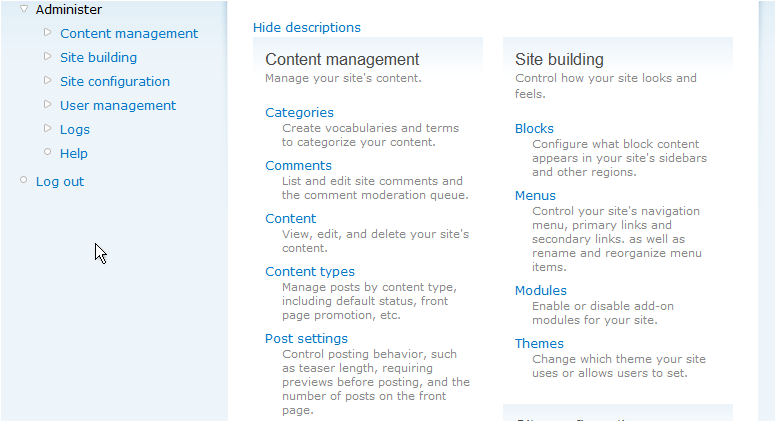This screenshot has width=776, height=422.
Task: Open Content management in sidebar menu
Action: 129,33
